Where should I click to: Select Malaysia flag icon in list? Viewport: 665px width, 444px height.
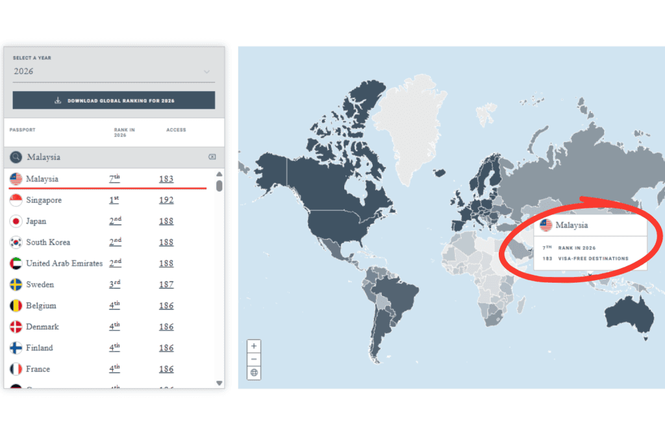coord(16,179)
